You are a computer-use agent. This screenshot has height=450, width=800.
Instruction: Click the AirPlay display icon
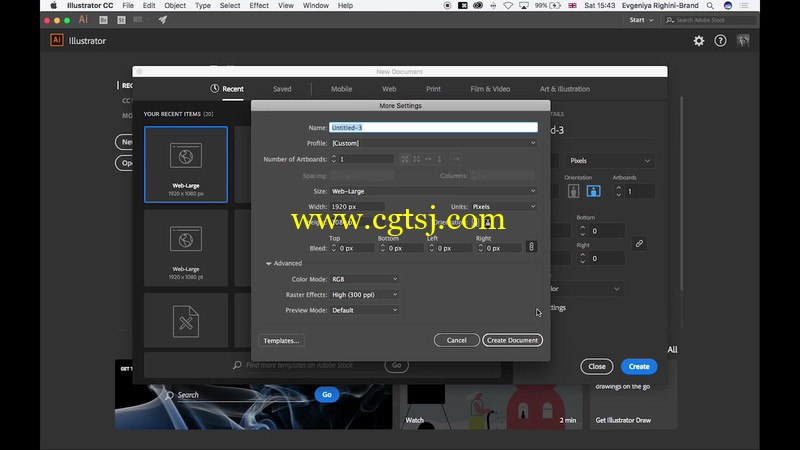point(523,6)
